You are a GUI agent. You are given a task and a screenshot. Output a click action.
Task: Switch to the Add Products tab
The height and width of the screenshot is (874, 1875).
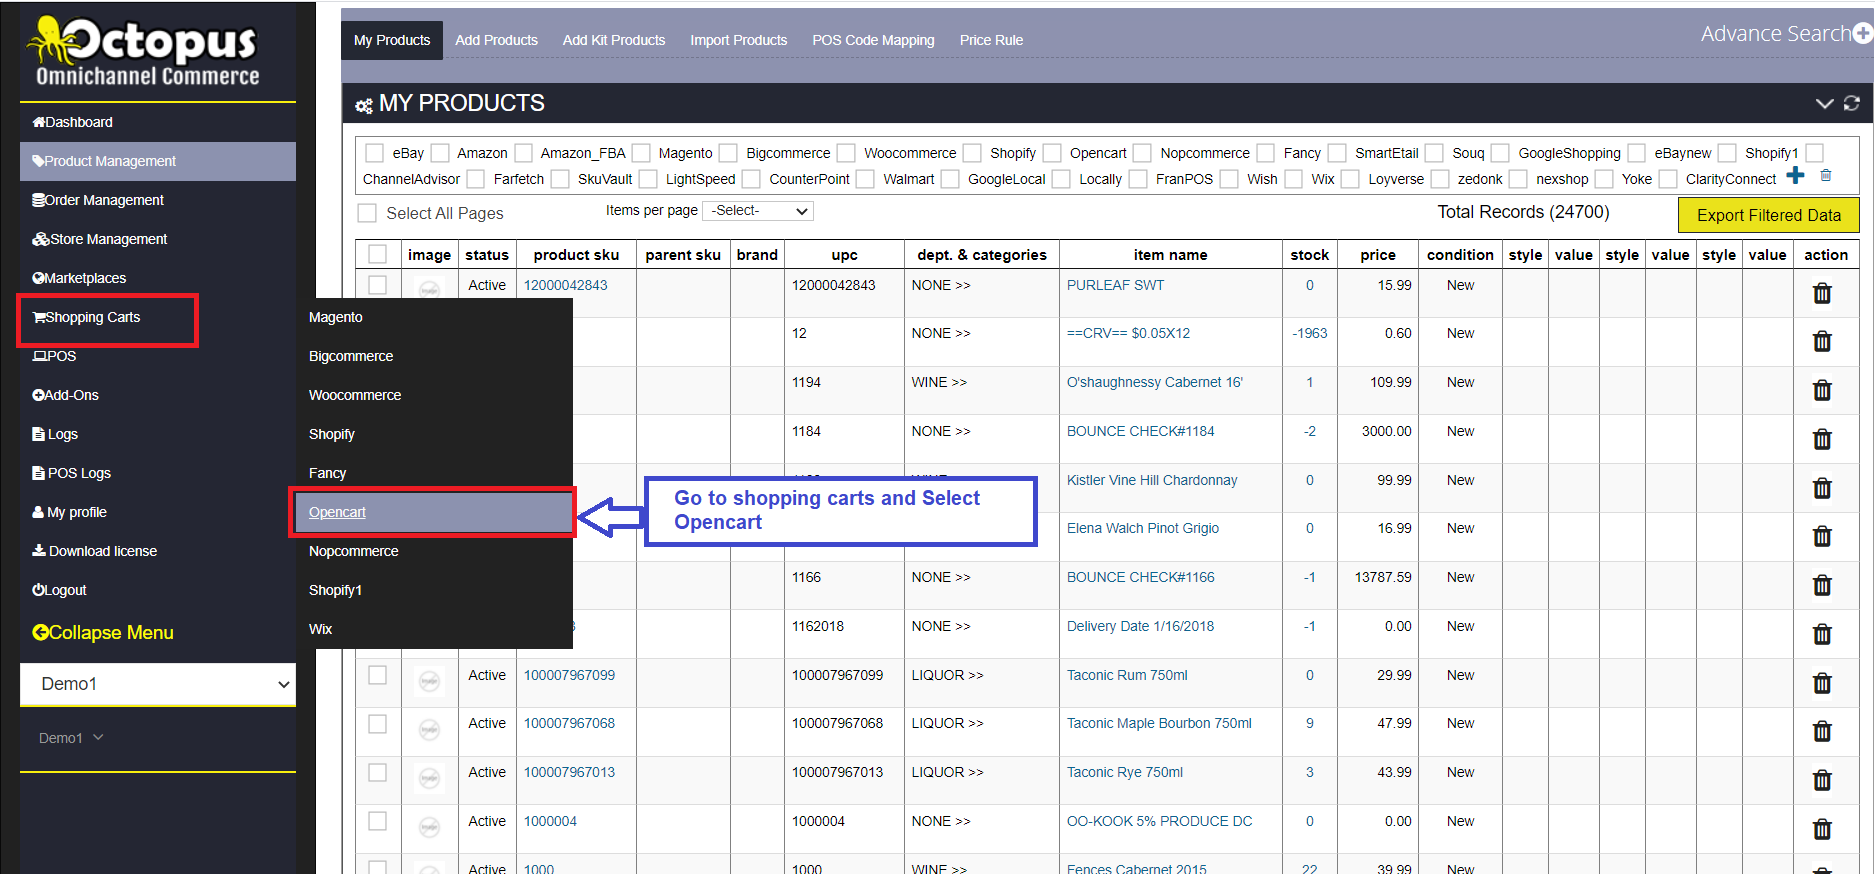(496, 40)
